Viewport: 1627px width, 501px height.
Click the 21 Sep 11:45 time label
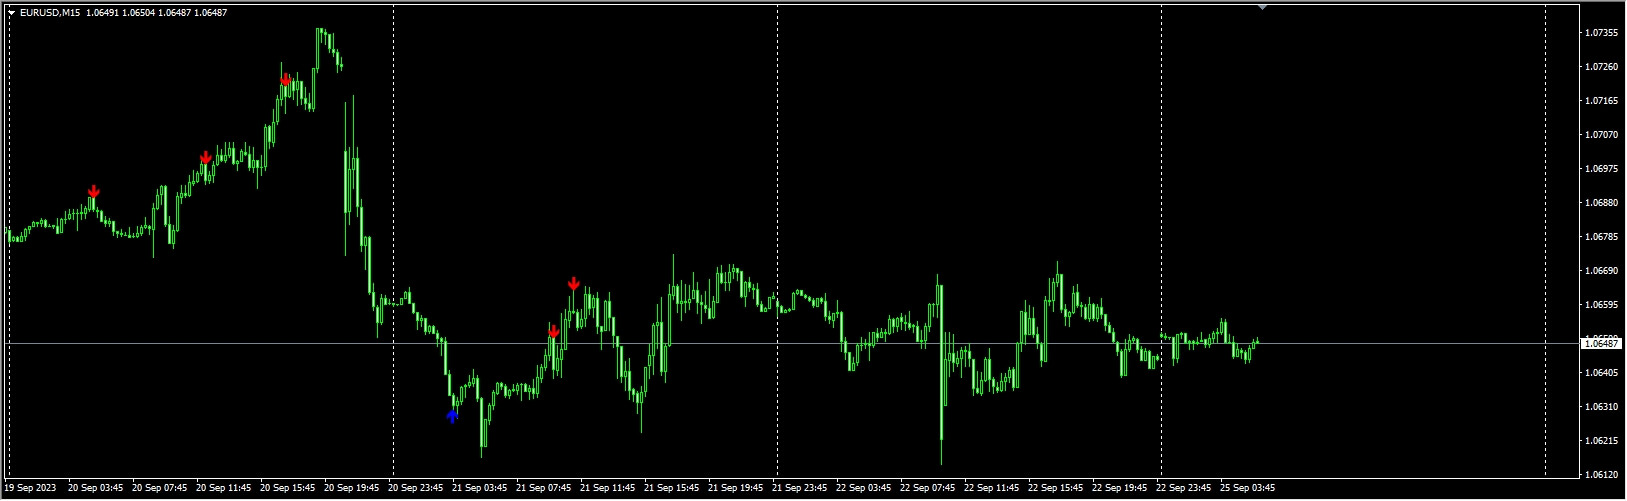coord(608,488)
